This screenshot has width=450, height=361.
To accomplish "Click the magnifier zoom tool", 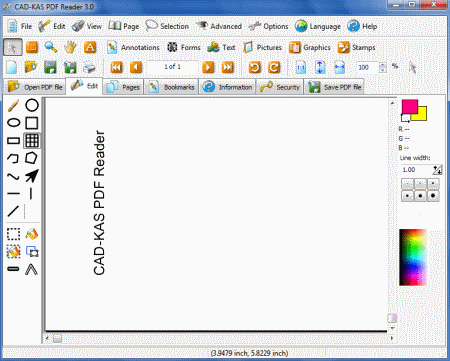I will click(x=51, y=47).
